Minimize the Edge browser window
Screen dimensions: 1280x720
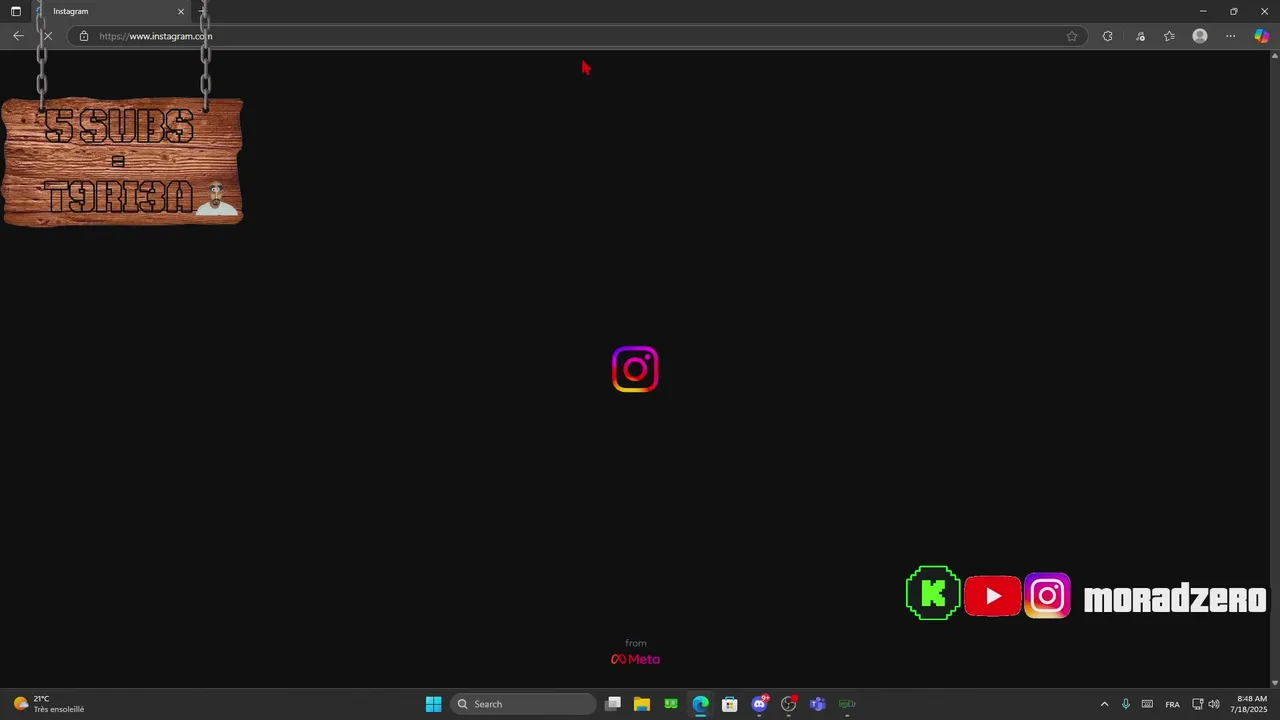coord(1203,11)
